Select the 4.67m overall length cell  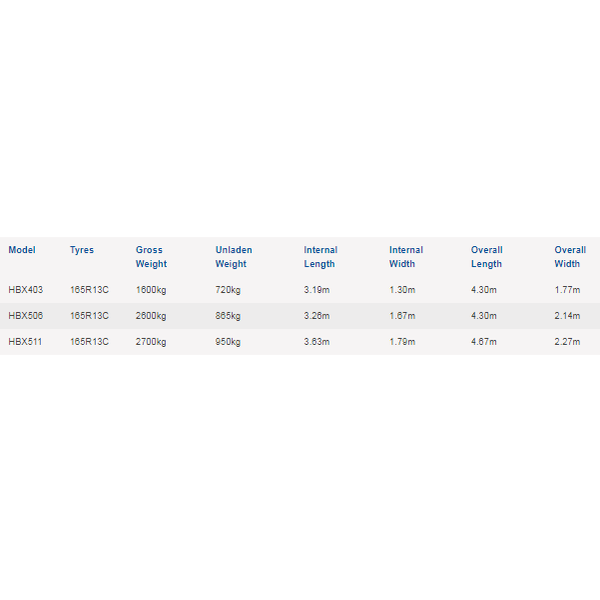[x=484, y=342]
